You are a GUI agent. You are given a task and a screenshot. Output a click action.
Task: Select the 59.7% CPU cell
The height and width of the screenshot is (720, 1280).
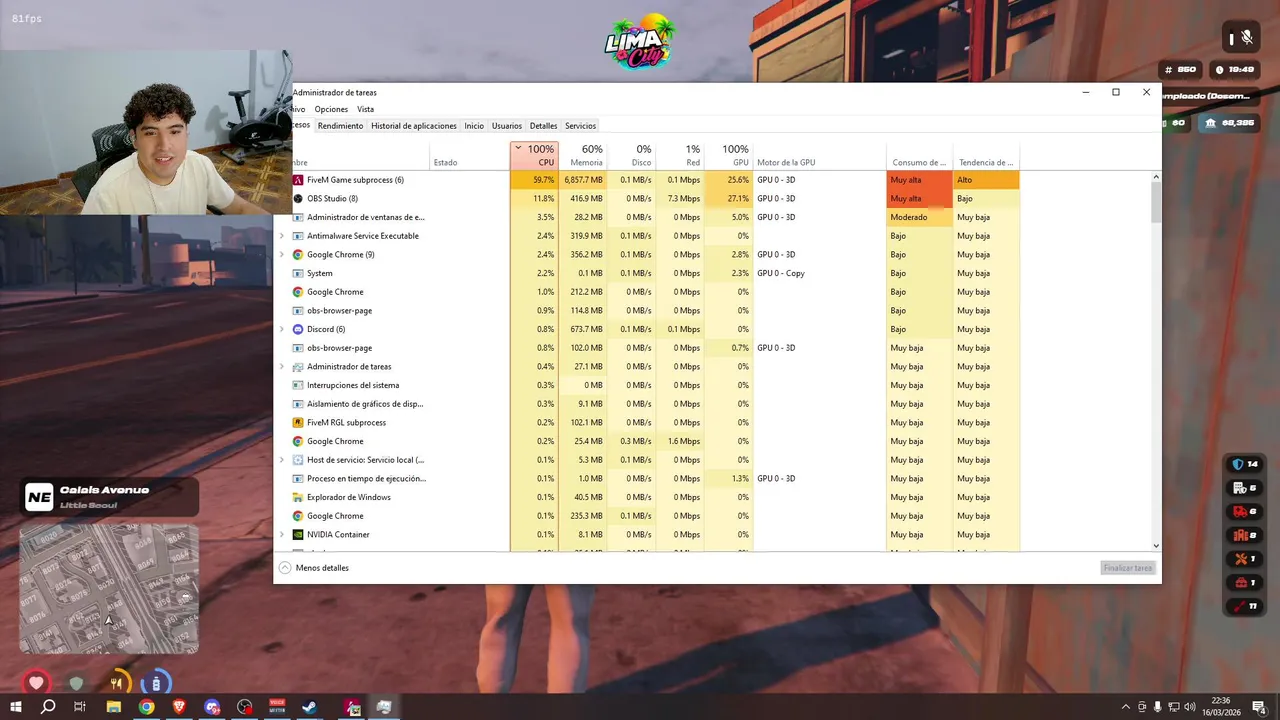pos(534,180)
